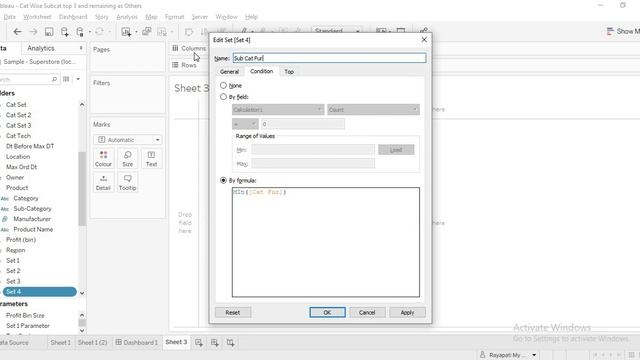Viewport: 640px width, 360px height.
Task: Open the Automatic mark type dropdown
Action: coord(128,140)
